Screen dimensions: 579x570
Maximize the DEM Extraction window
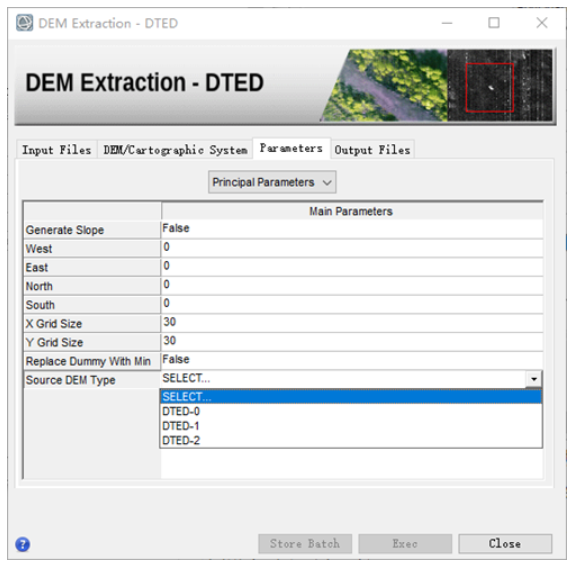(494, 23)
